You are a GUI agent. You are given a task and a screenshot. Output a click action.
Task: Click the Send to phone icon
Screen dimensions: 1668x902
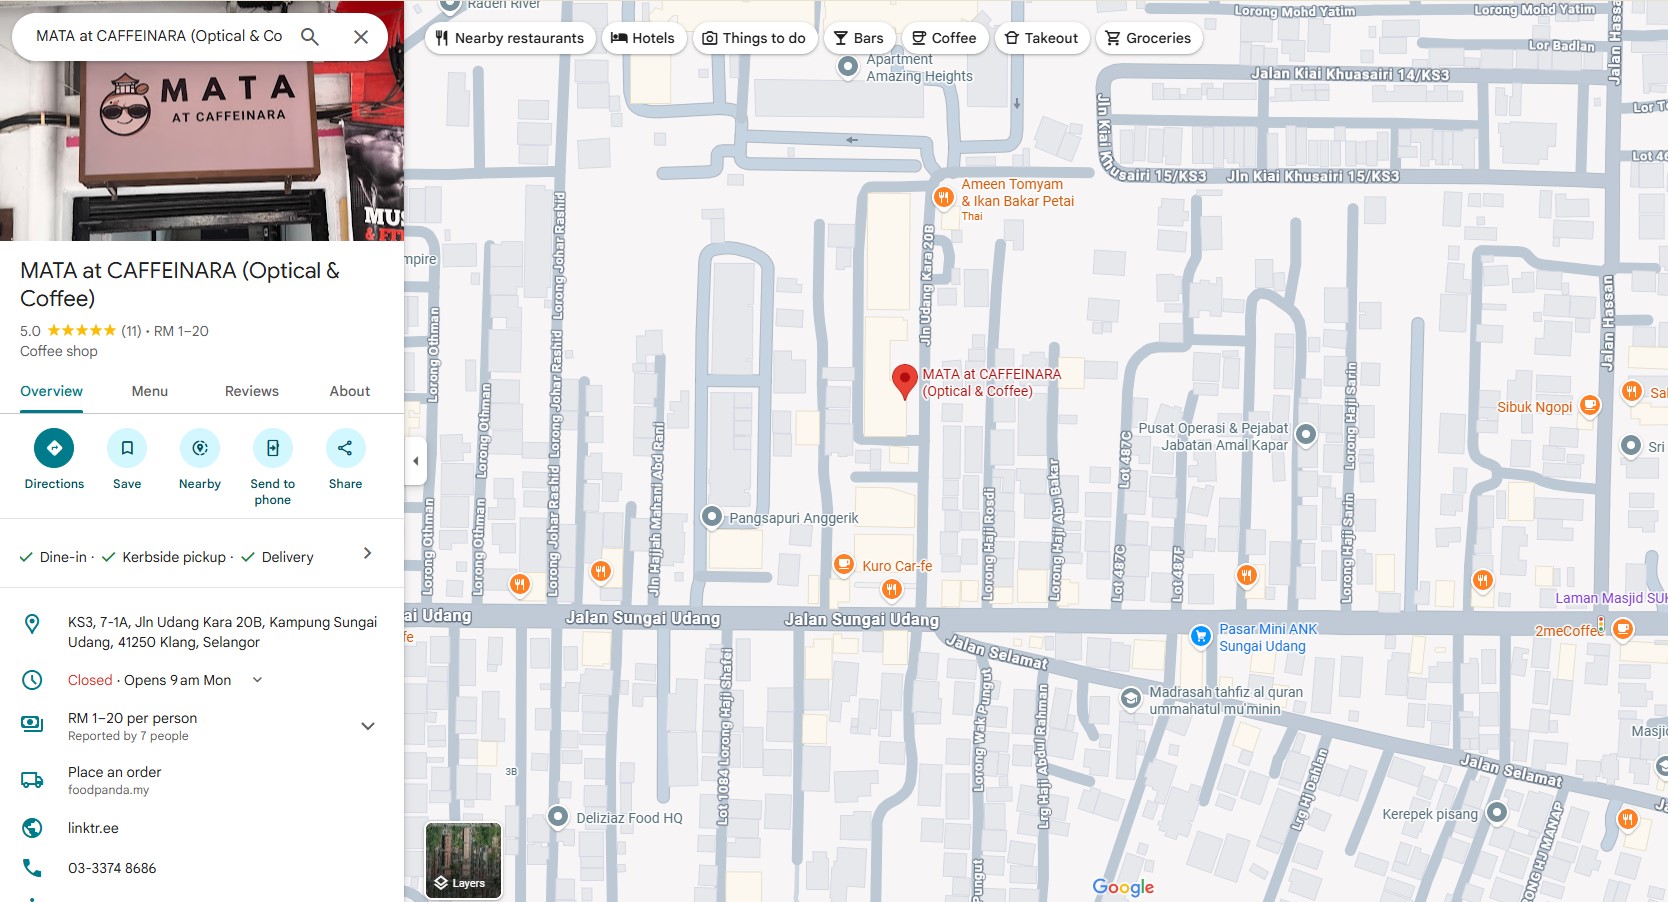point(272,448)
